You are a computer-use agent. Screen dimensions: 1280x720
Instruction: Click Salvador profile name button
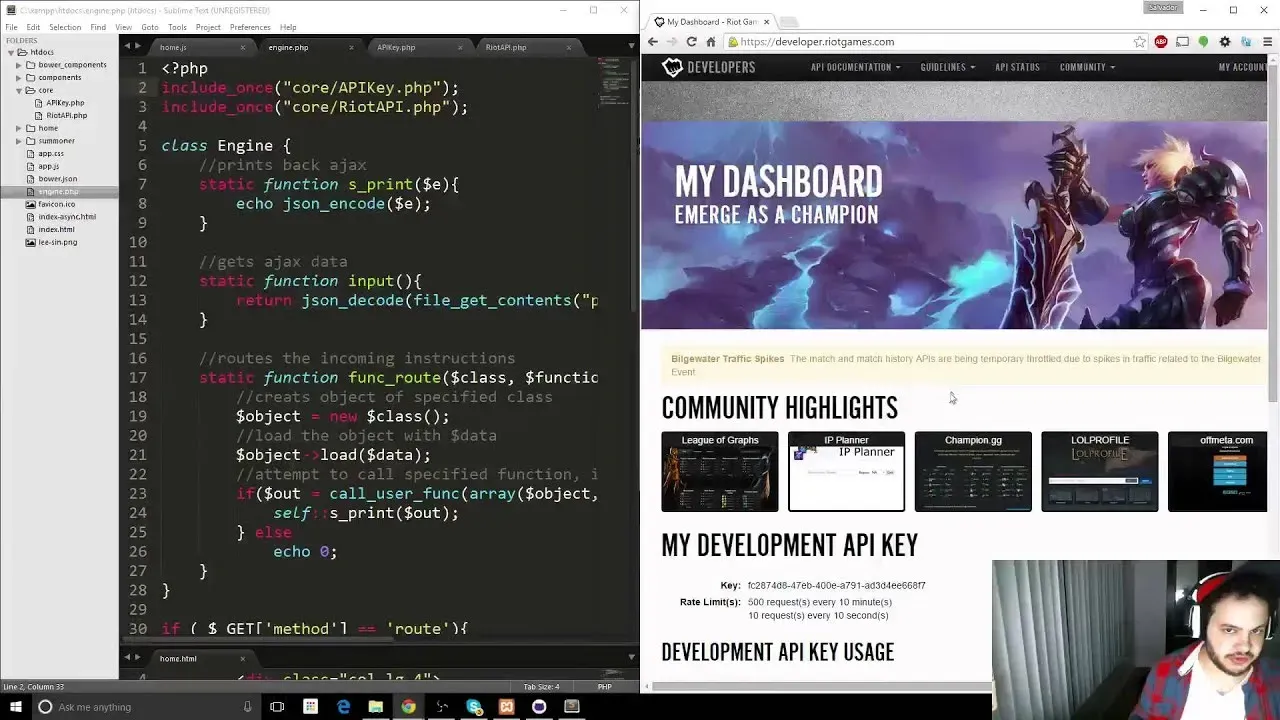(1161, 8)
